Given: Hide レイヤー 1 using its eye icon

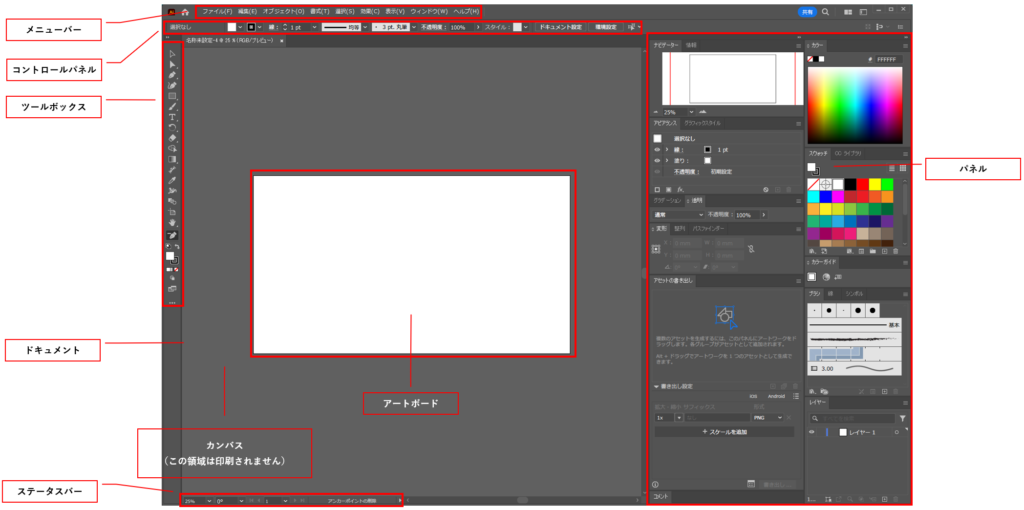Looking at the screenshot, I should click(812, 432).
